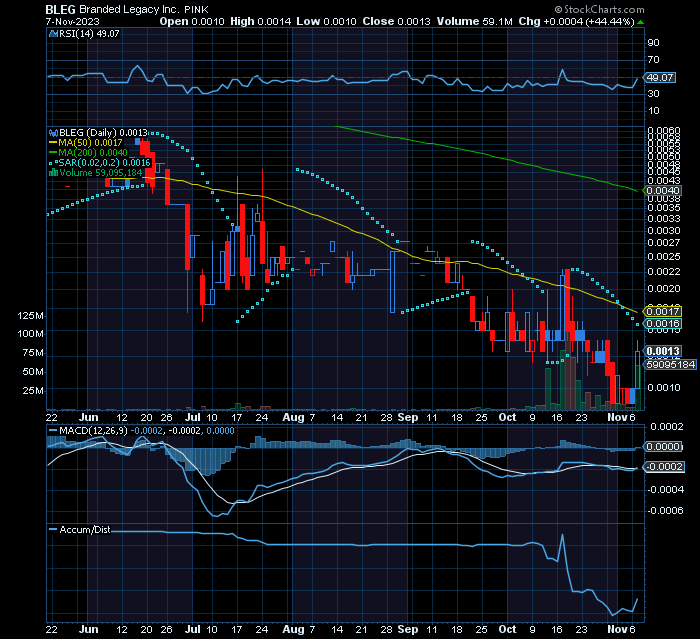Click the 90 RSI axis label
This screenshot has width=700, height=639.
point(653,42)
